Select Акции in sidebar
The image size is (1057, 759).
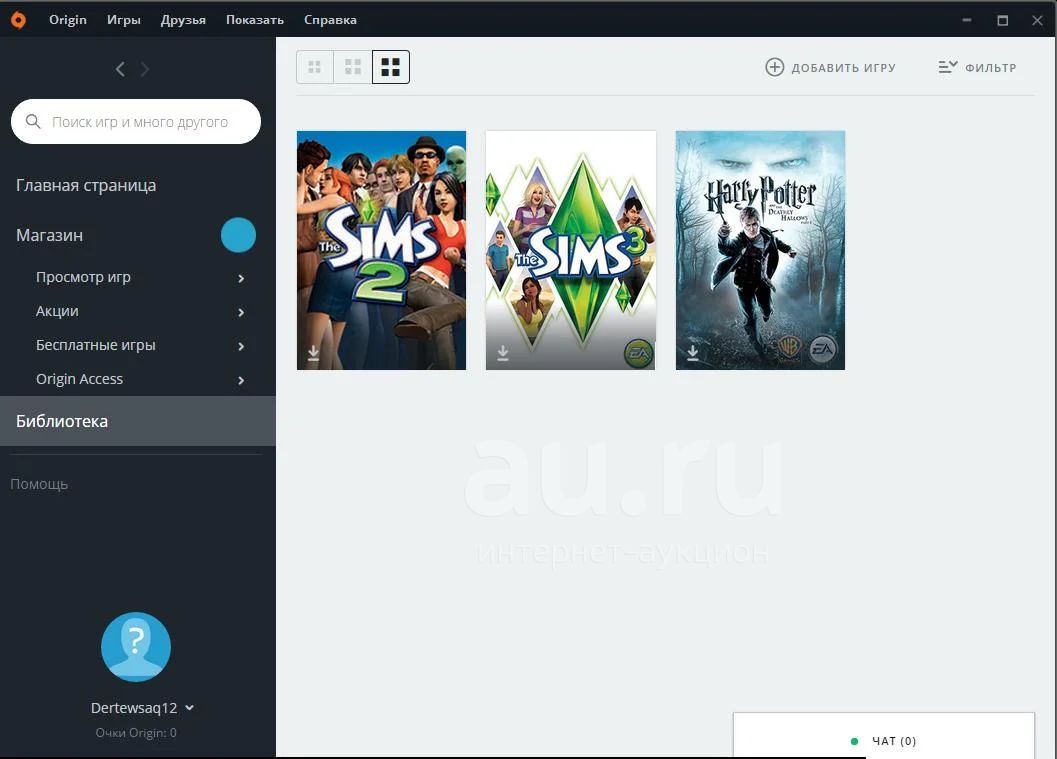57,311
